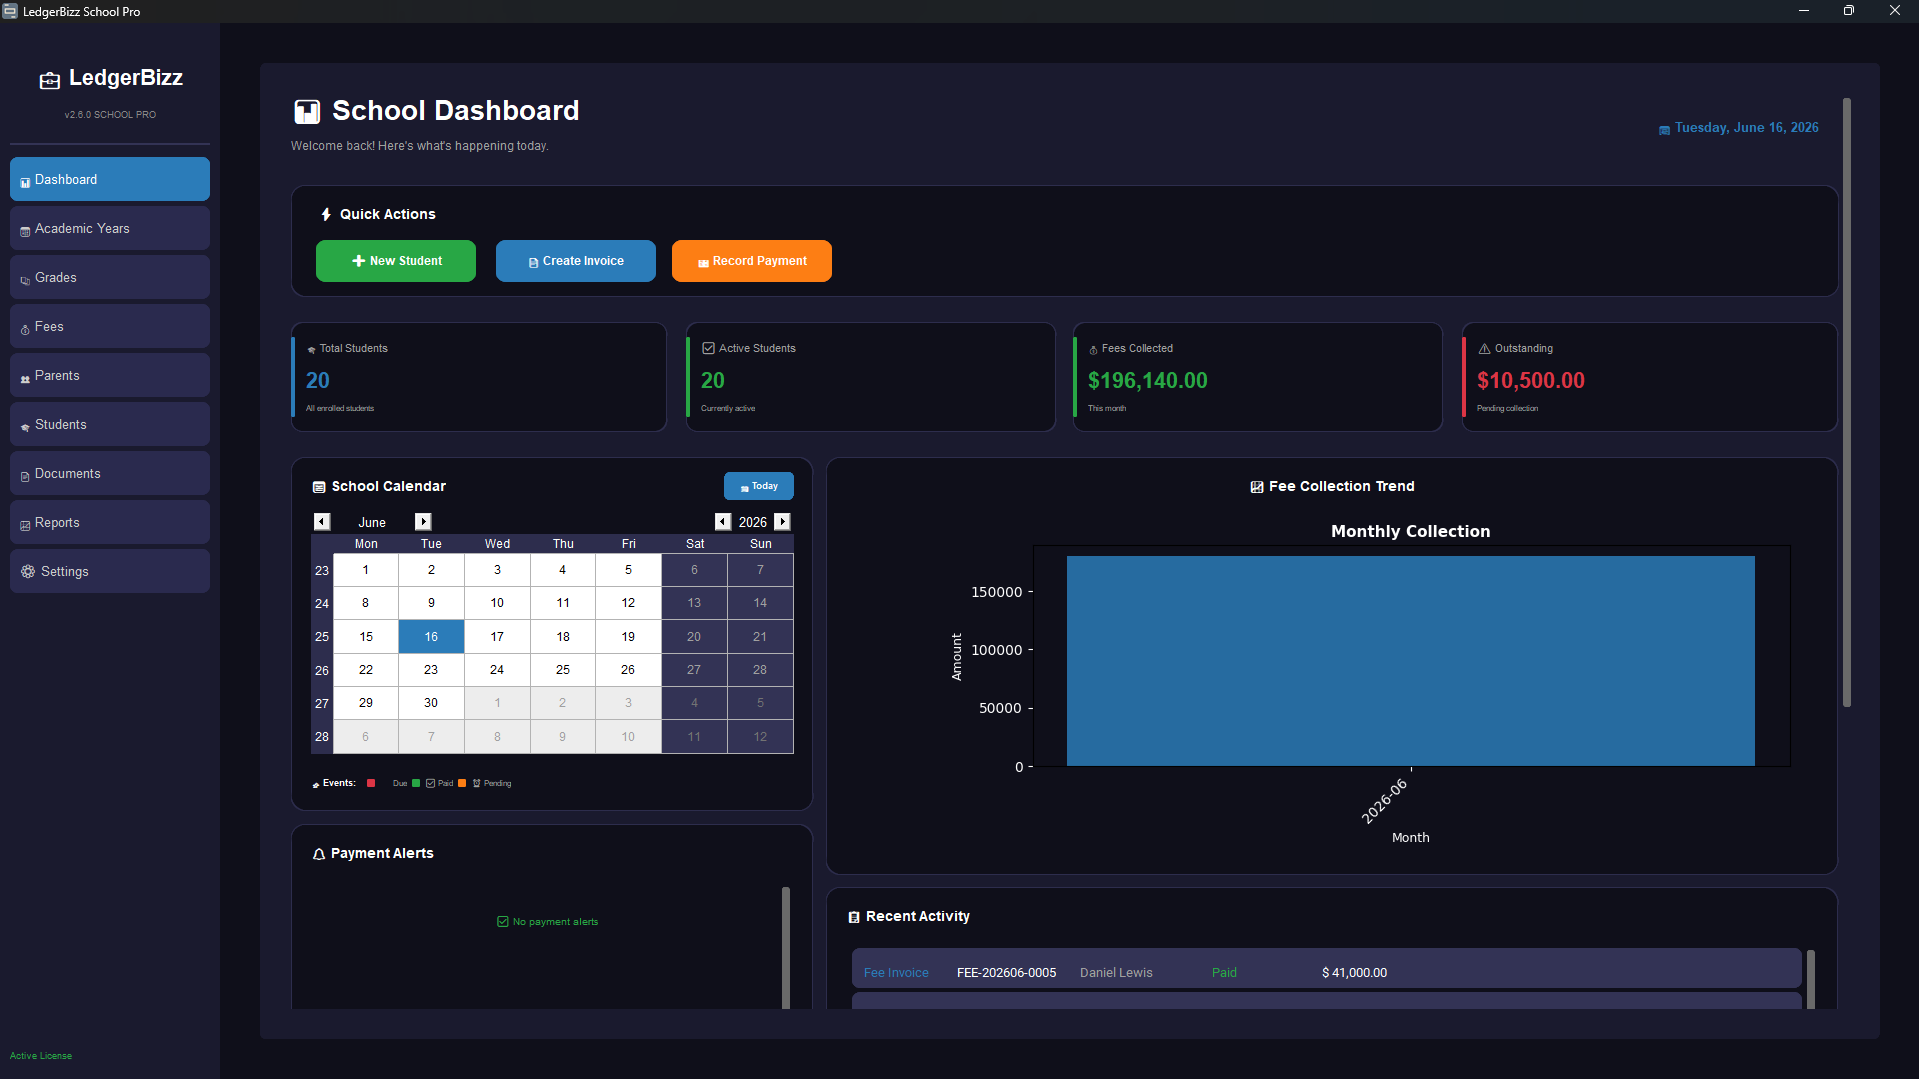The width and height of the screenshot is (1919, 1079).
Task: Click the School Dashboard header icon
Action: (307, 111)
